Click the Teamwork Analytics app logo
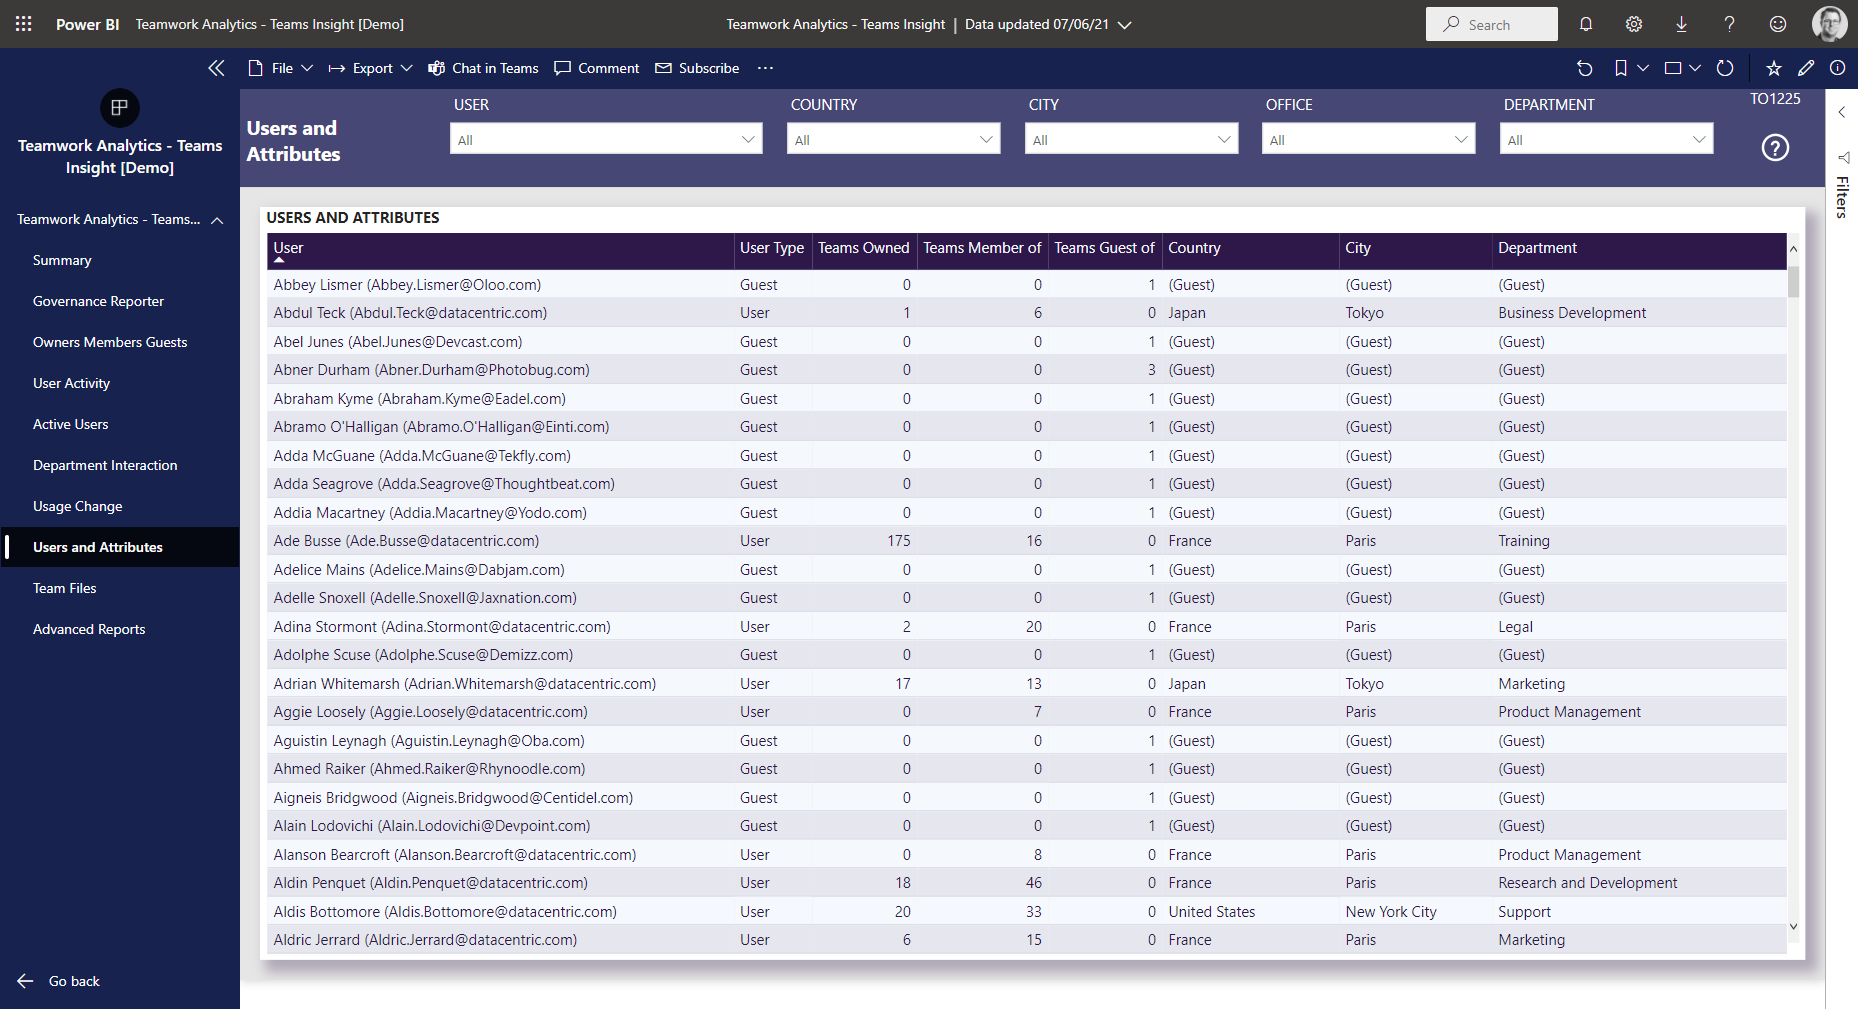The width and height of the screenshot is (1858, 1009). coord(120,108)
